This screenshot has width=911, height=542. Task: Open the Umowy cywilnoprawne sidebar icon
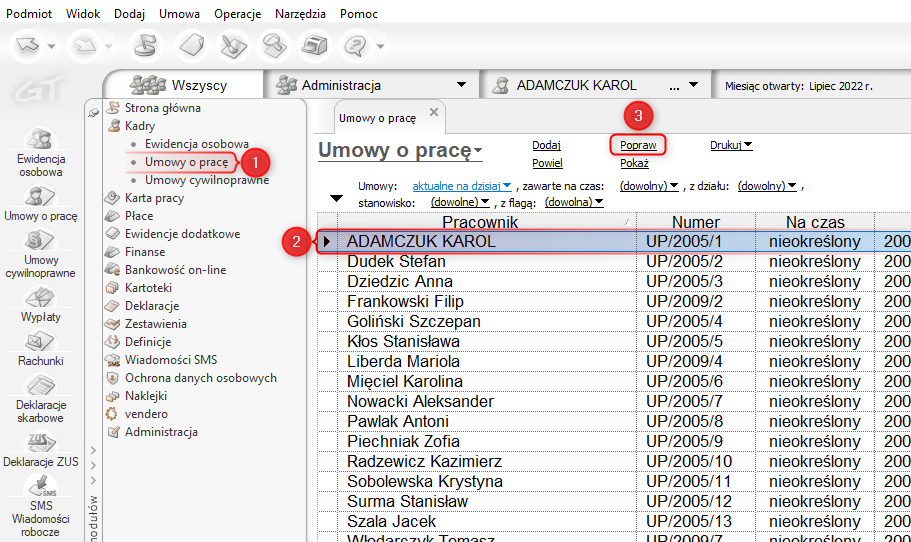coord(40,240)
